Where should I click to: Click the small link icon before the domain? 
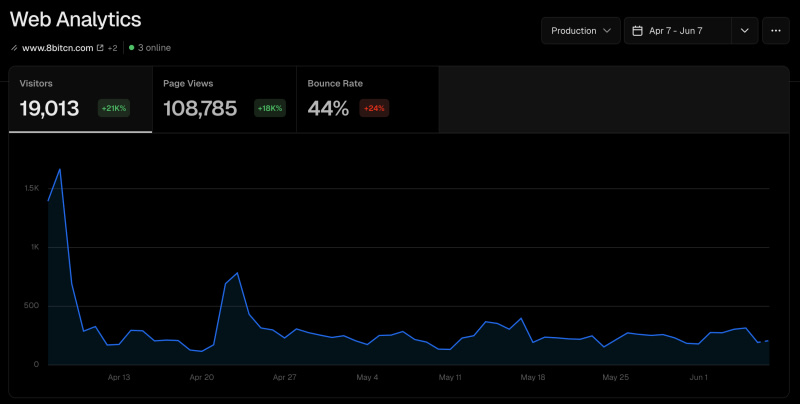coord(14,47)
